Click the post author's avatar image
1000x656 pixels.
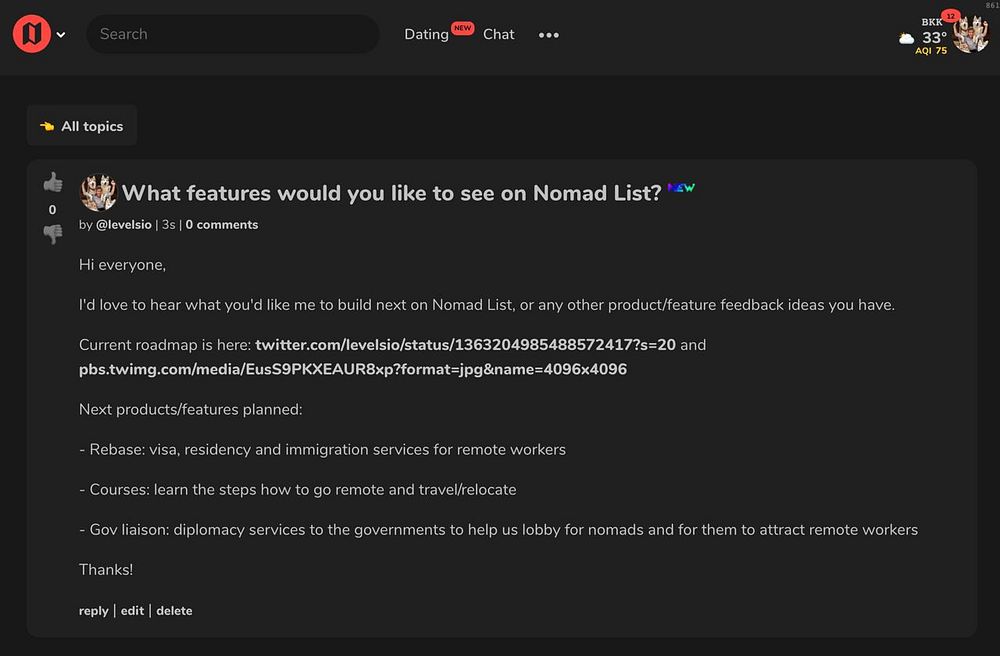coord(98,192)
